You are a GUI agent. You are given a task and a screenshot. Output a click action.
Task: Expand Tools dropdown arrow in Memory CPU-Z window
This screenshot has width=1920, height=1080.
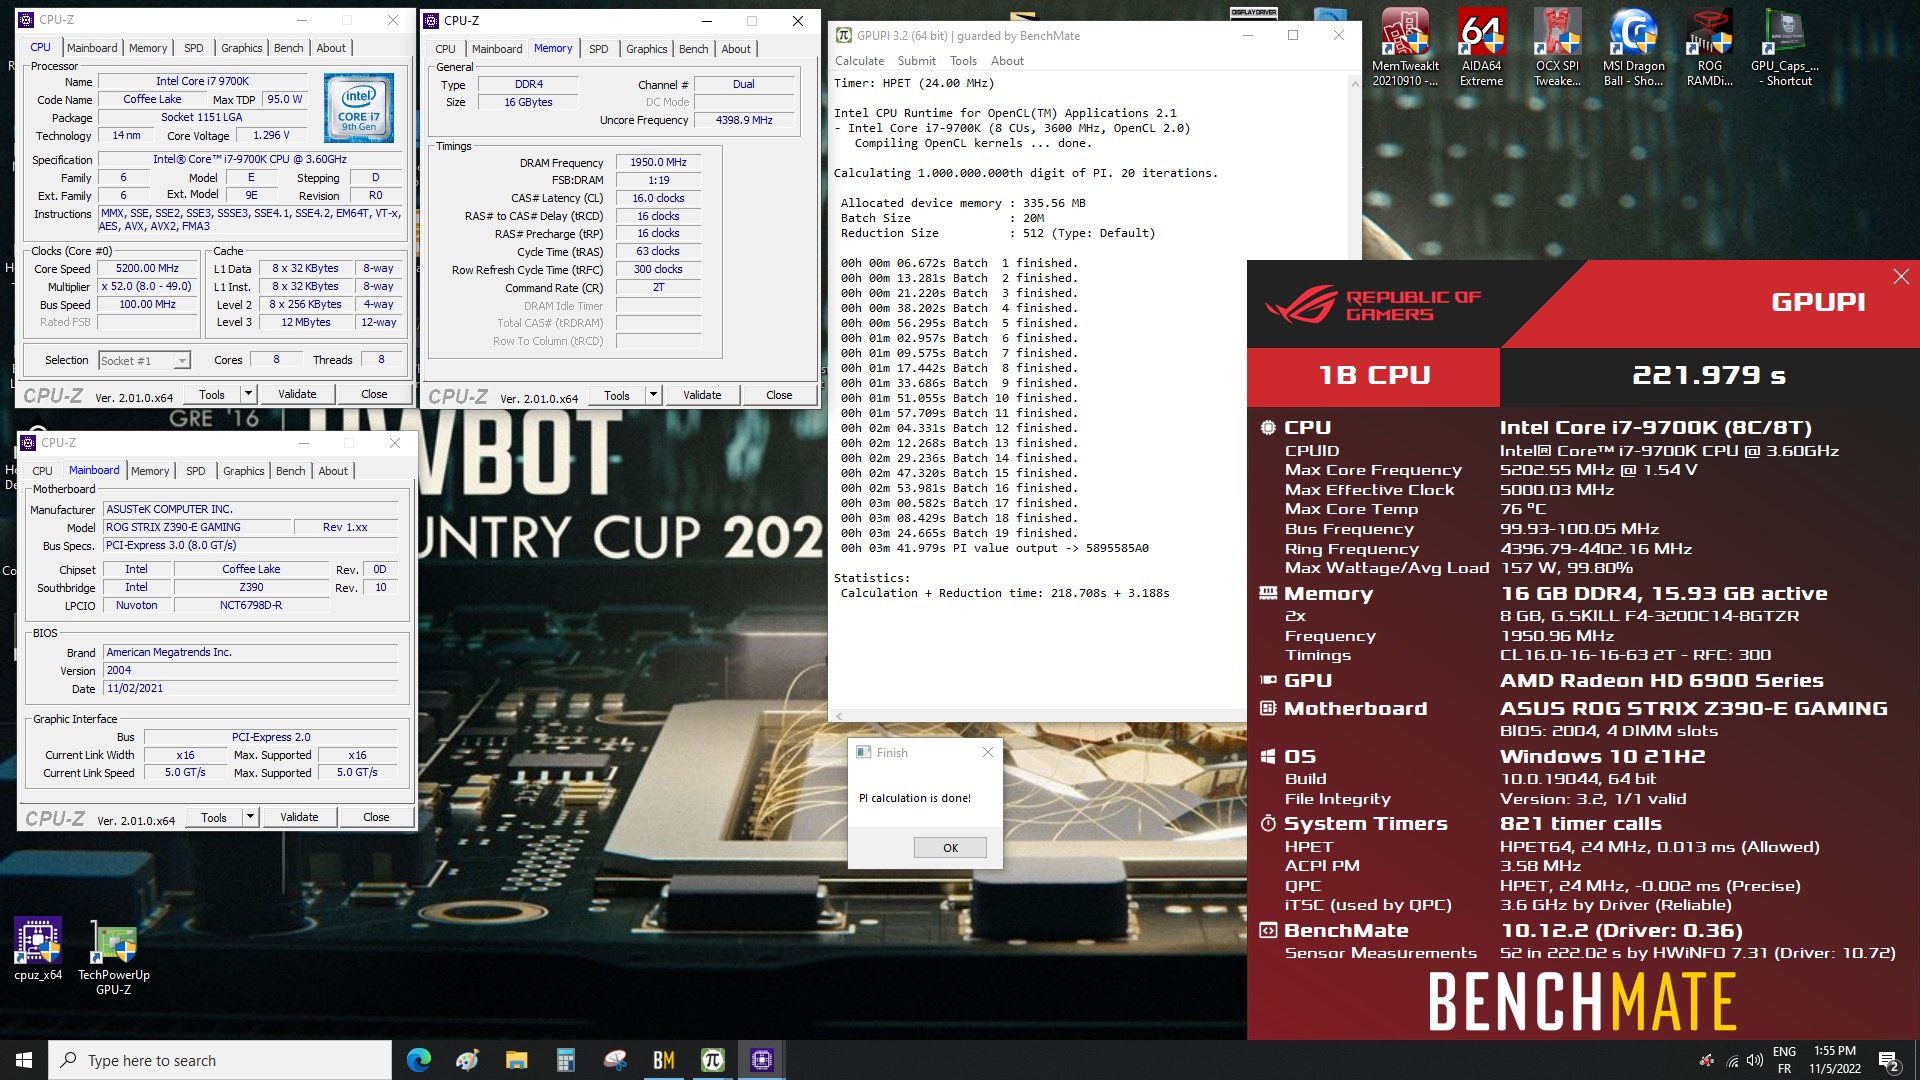tap(654, 395)
